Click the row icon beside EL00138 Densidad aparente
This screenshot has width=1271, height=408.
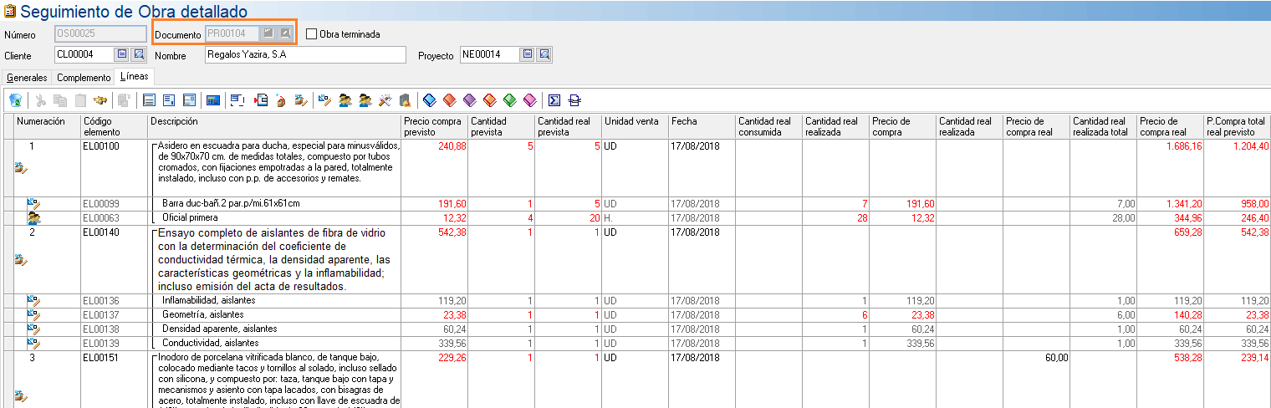tap(33, 328)
